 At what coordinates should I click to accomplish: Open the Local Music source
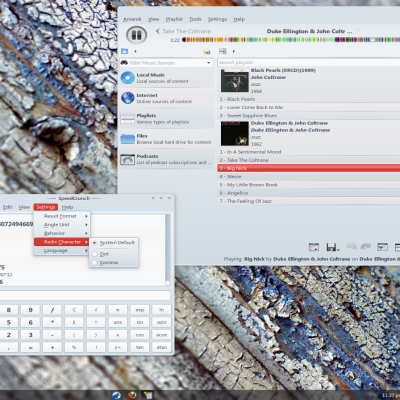(167, 78)
